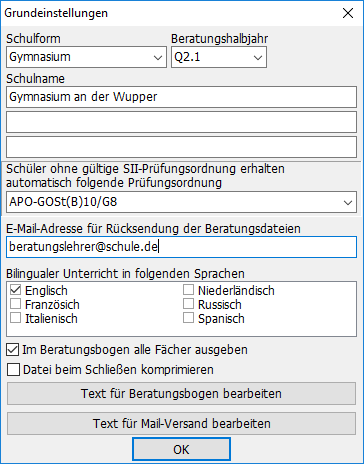Click the Grundeinstellungen title bar
This screenshot has width=364, height=464.
click(167, 13)
